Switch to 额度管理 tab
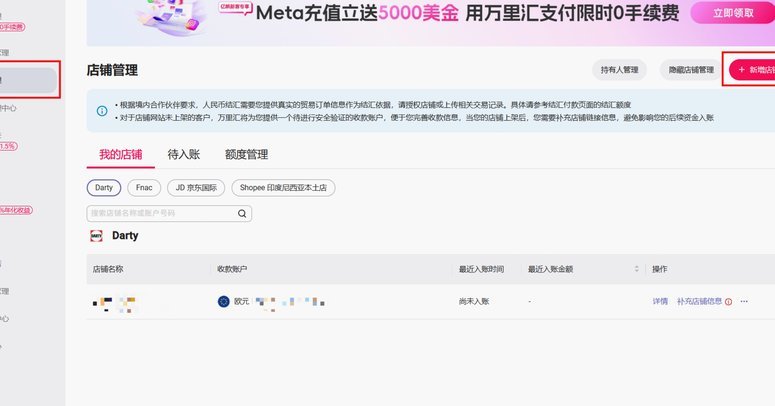The image size is (775, 406). (x=246, y=154)
